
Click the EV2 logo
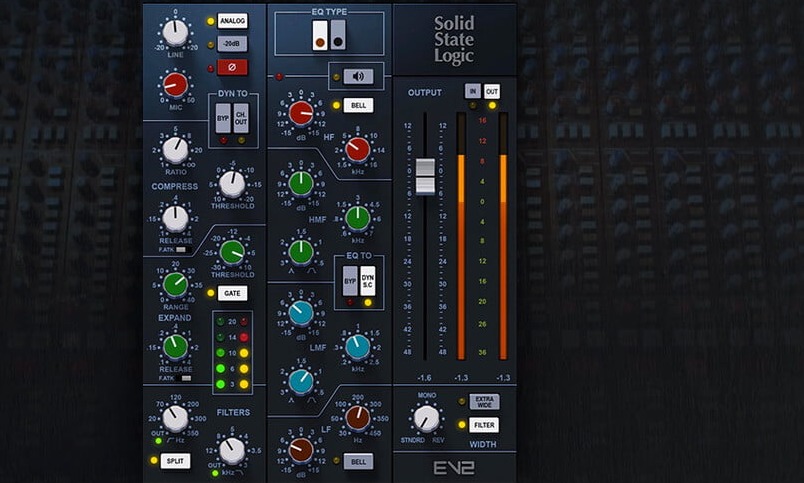point(454,468)
